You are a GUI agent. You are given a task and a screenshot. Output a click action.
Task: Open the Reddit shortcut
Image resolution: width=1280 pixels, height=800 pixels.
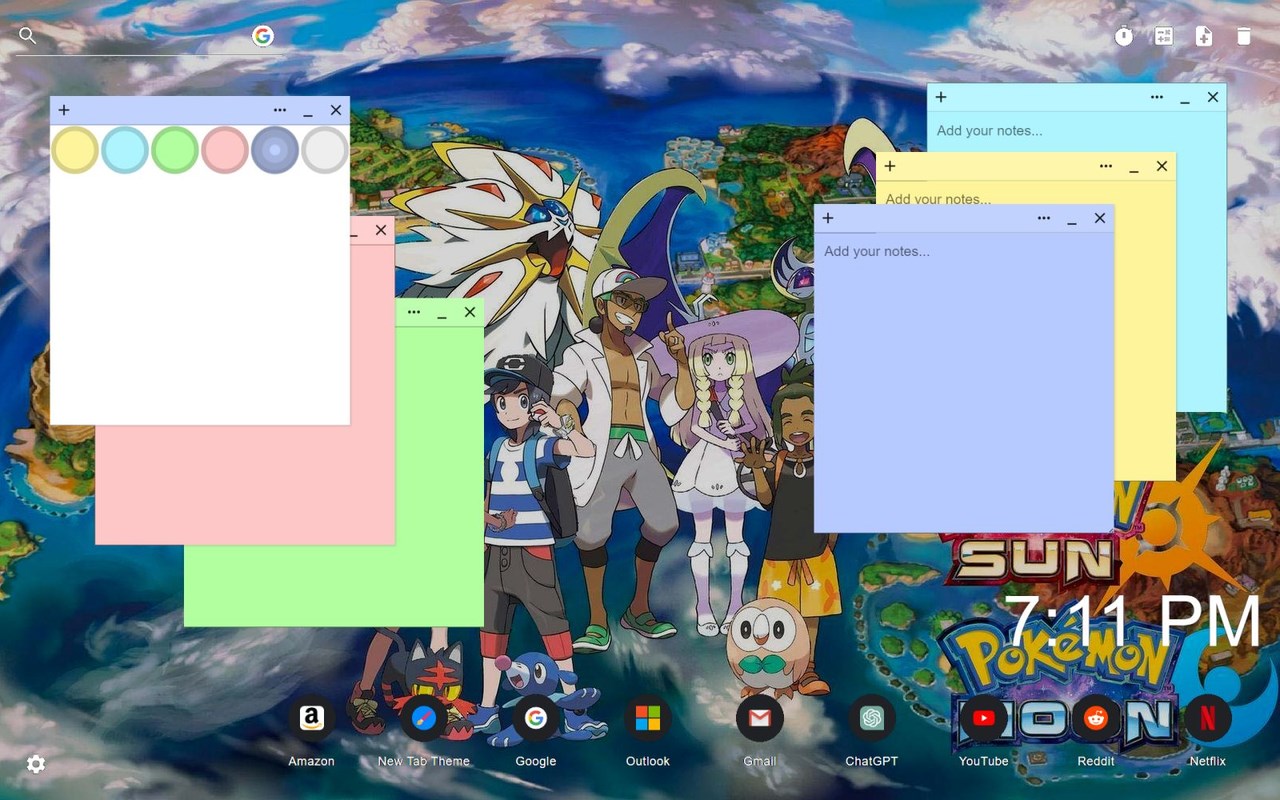point(1096,718)
